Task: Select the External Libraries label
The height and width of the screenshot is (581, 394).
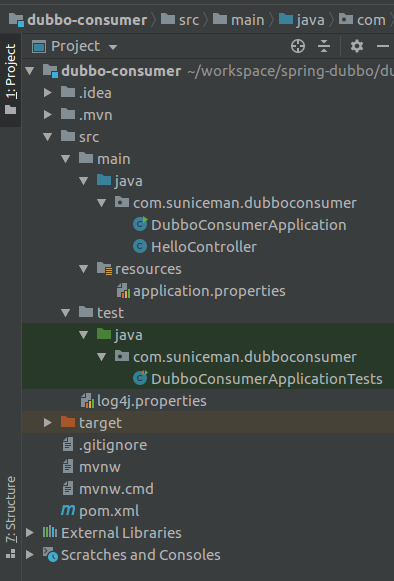Action: [121, 533]
